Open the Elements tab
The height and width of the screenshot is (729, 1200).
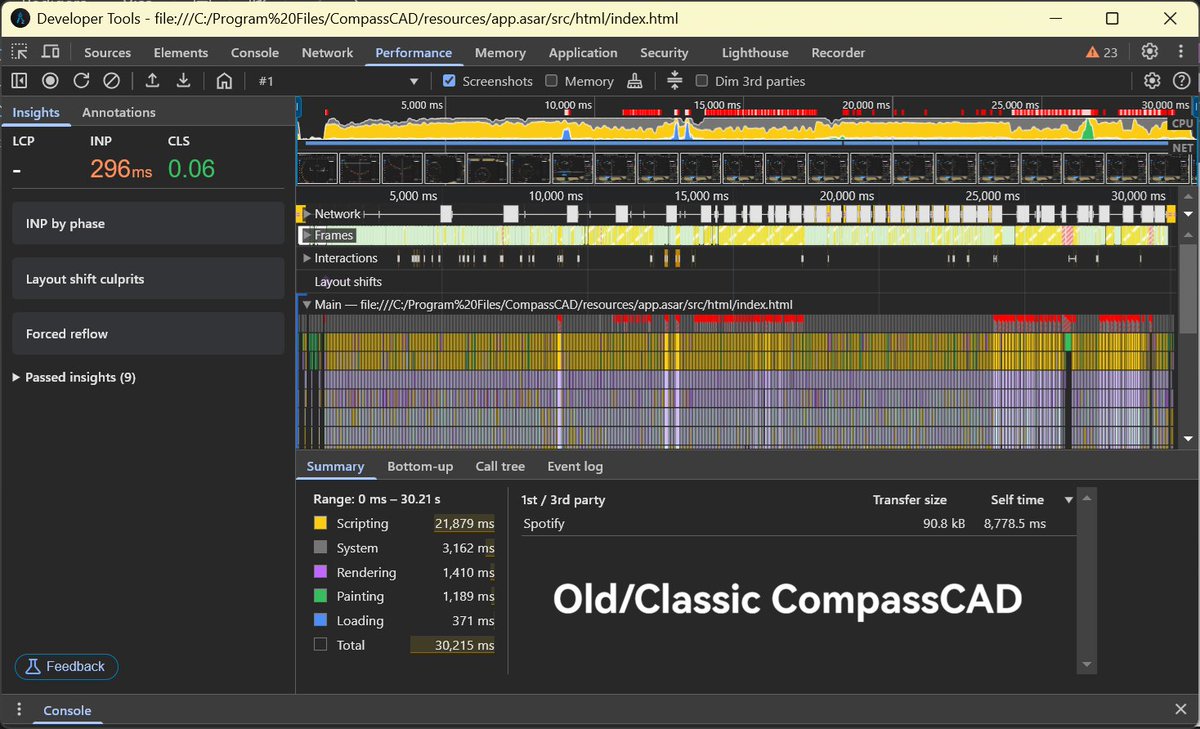coord(181,53)
